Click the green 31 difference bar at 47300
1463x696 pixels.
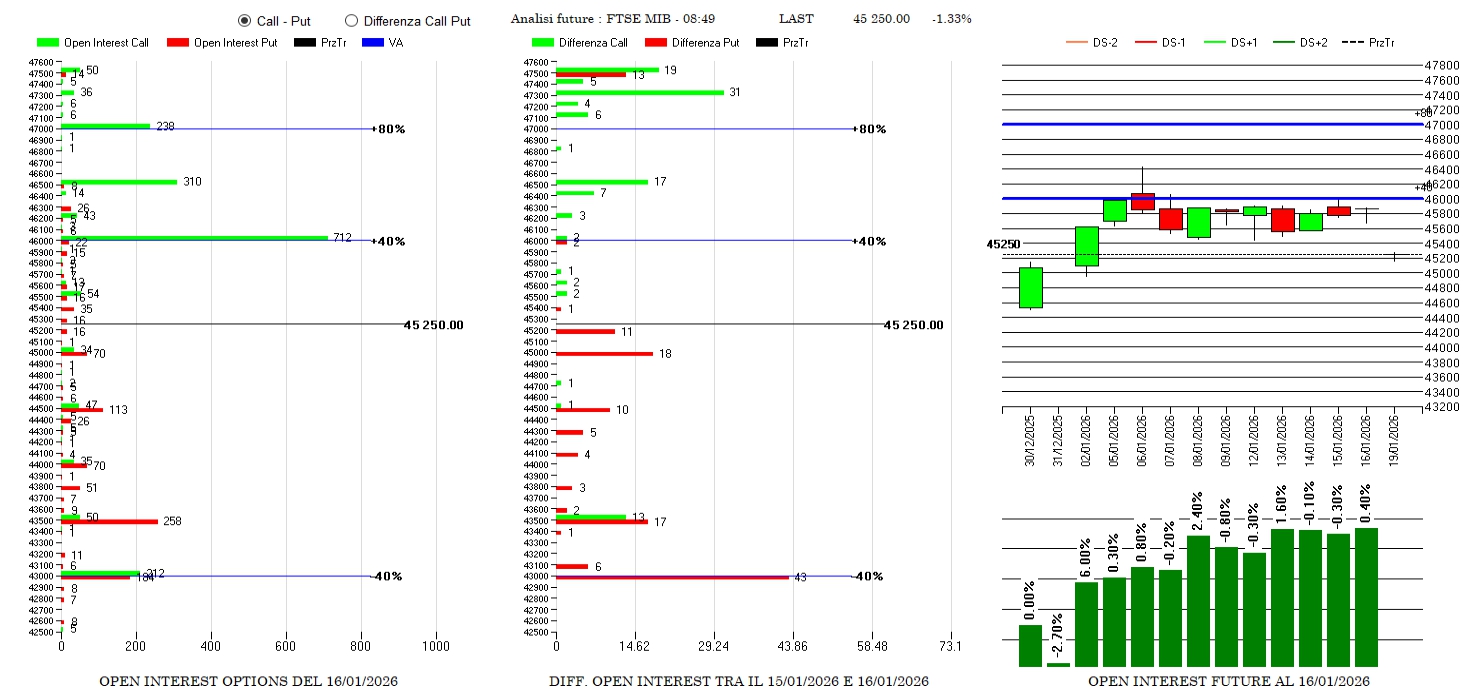pos(639,93)
